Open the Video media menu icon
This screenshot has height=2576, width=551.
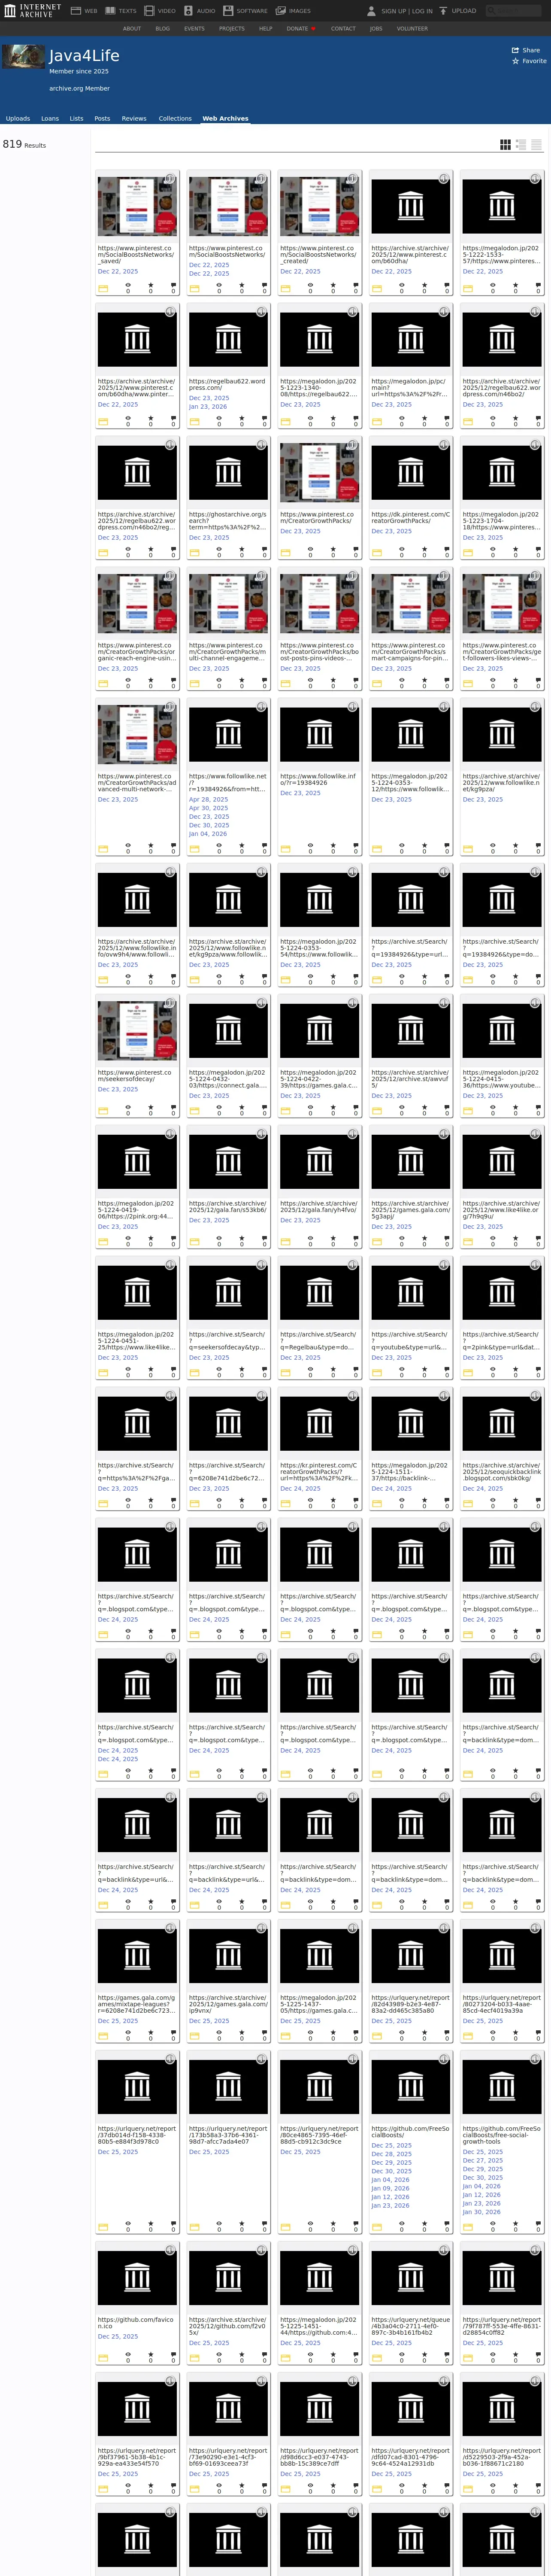pos(149,11)
